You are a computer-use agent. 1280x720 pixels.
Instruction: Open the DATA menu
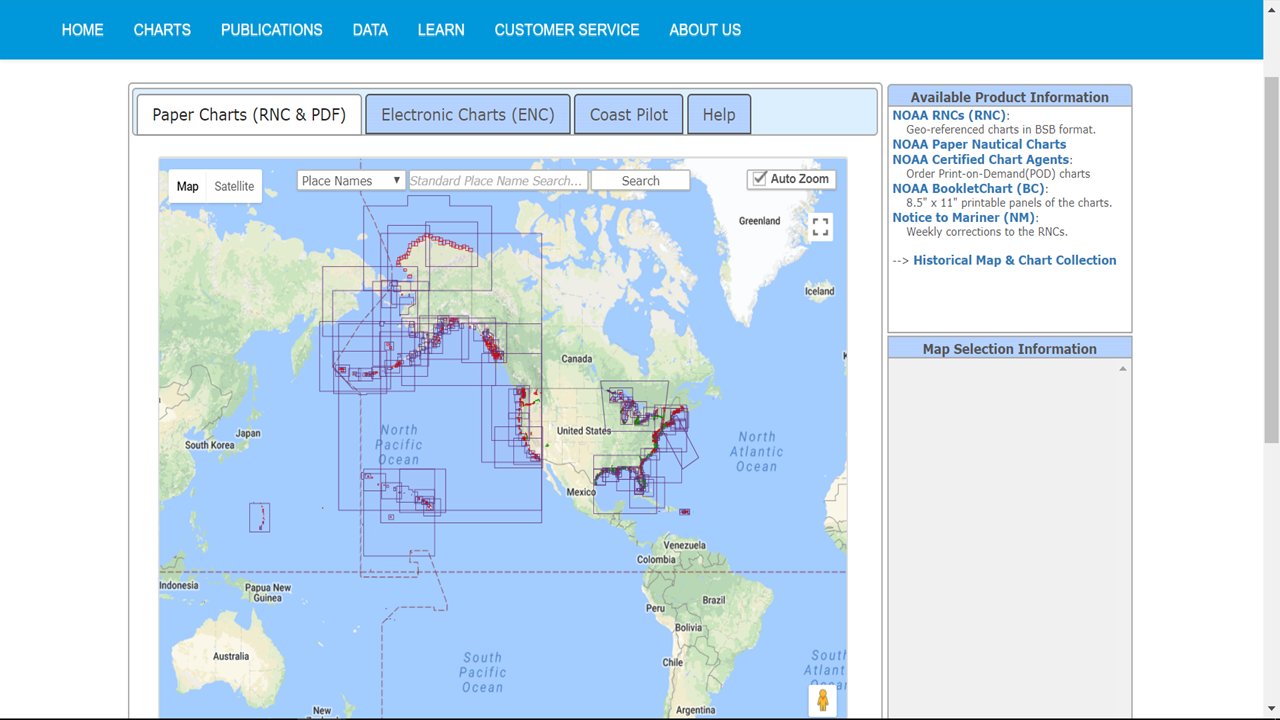tap(370, 30)
